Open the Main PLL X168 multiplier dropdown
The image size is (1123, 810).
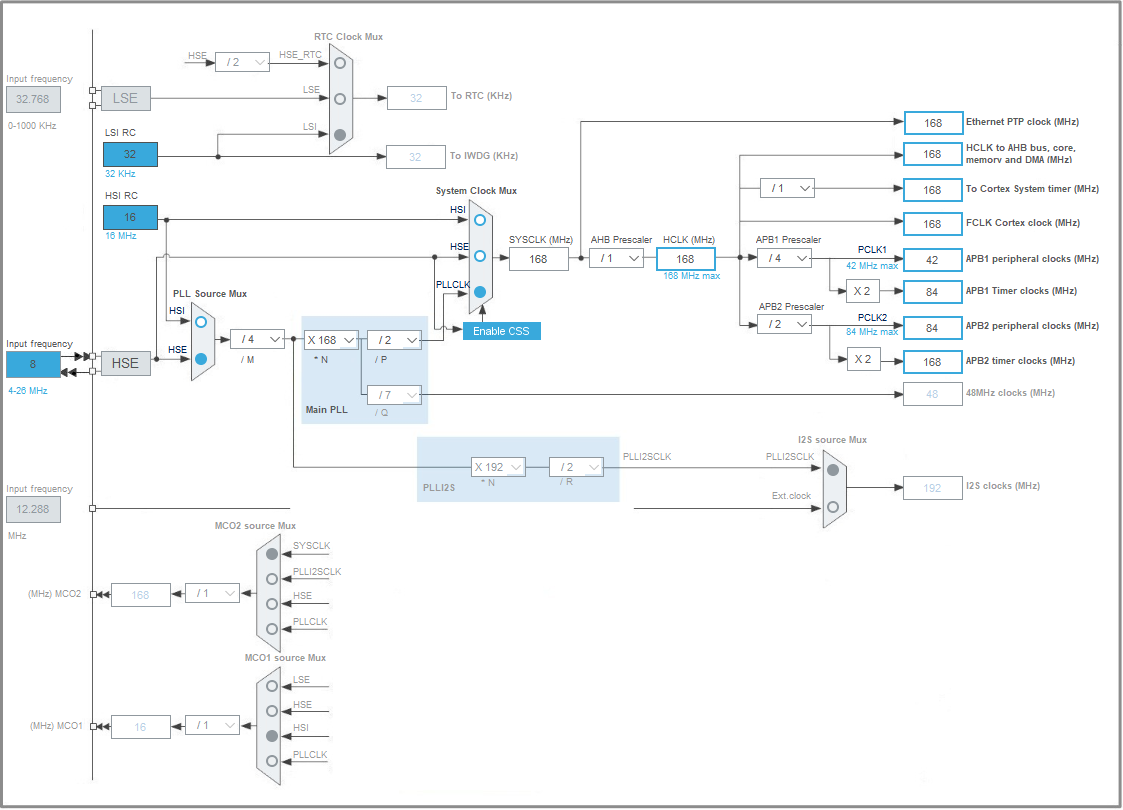pos(331,339)
